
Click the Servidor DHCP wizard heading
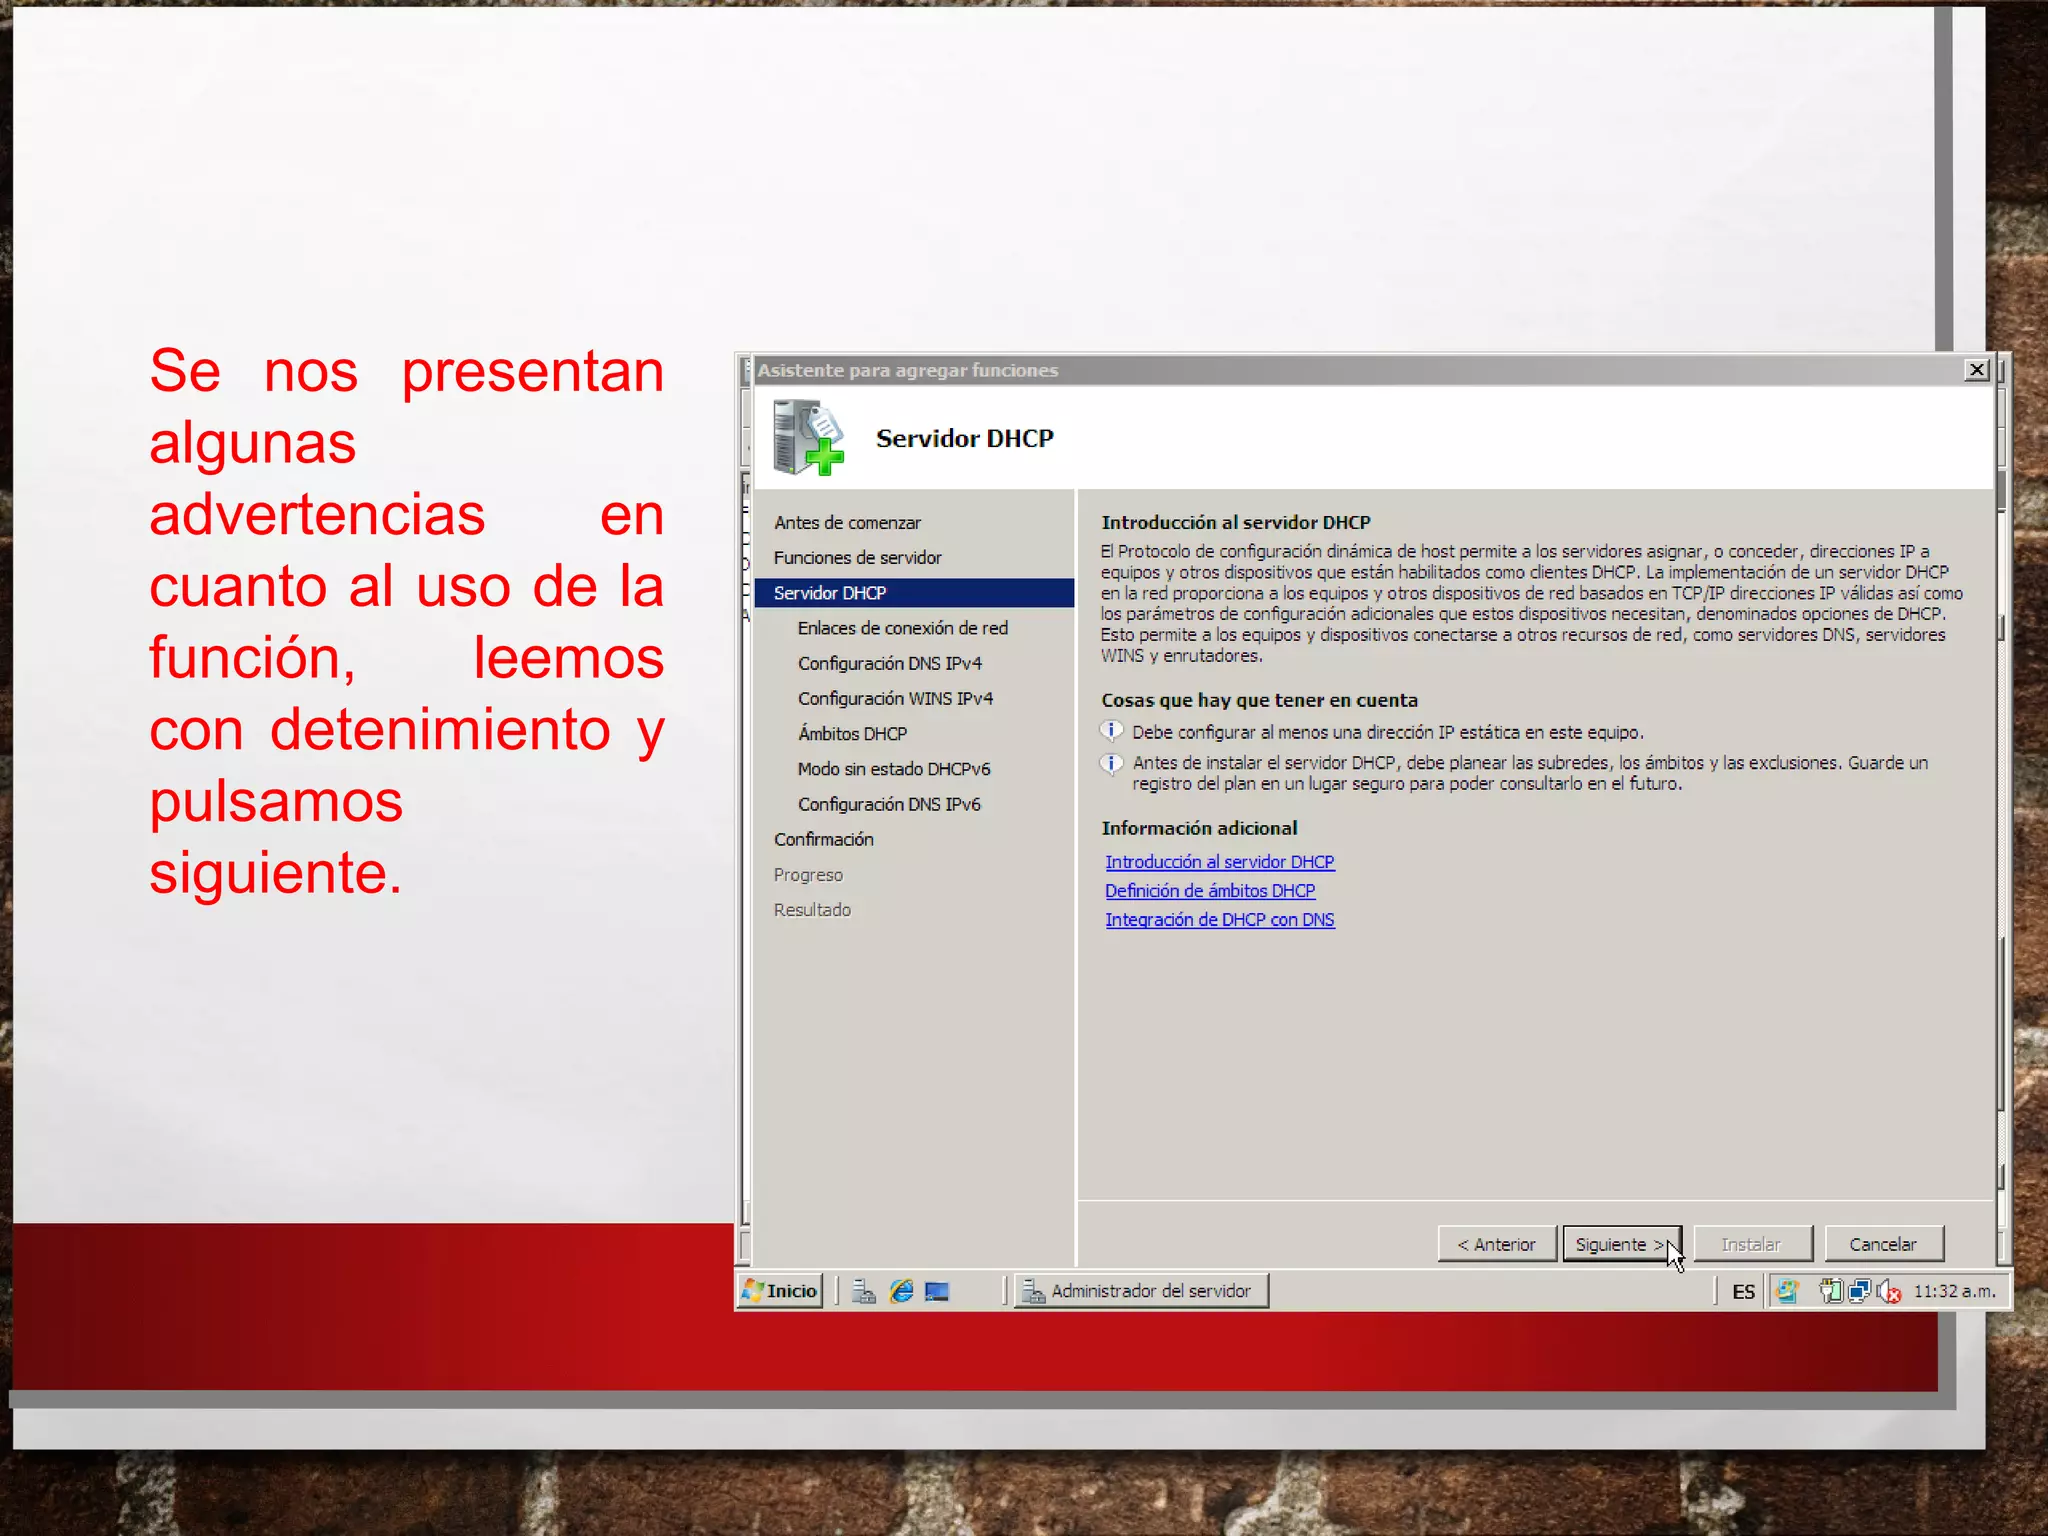tap(964, 439)
